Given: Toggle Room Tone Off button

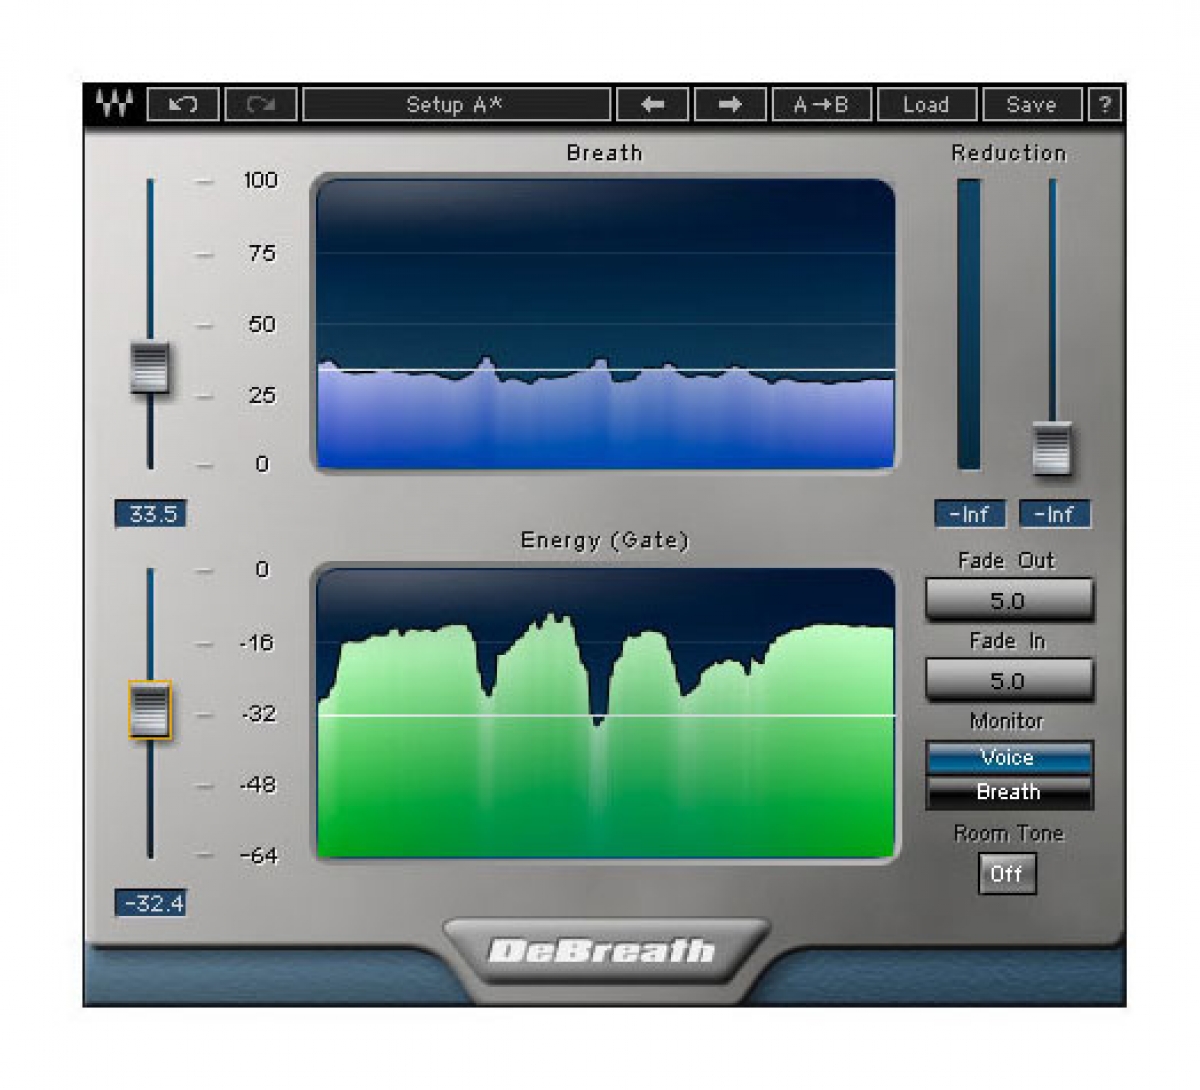Looking at the screenshot, I should tap(1006, 874).
